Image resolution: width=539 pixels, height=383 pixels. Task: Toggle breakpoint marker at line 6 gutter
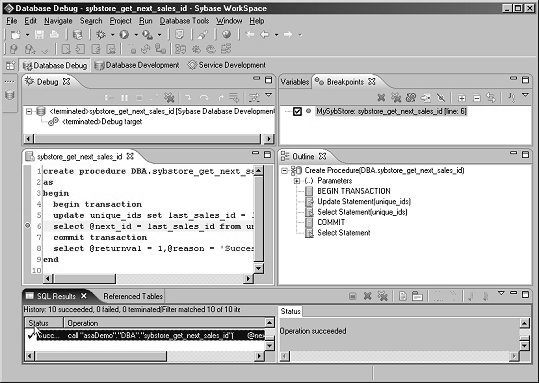point(28,226)
